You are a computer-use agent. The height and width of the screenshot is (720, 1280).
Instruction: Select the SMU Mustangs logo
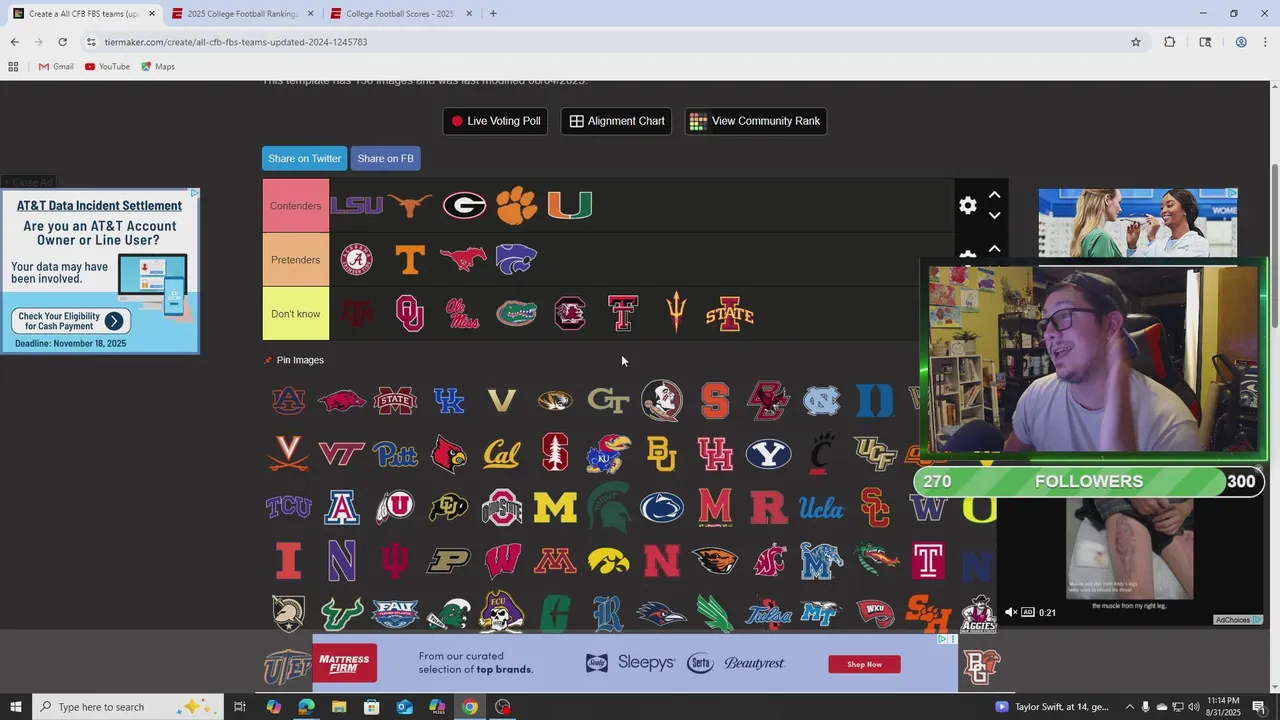tap(463, 260)
